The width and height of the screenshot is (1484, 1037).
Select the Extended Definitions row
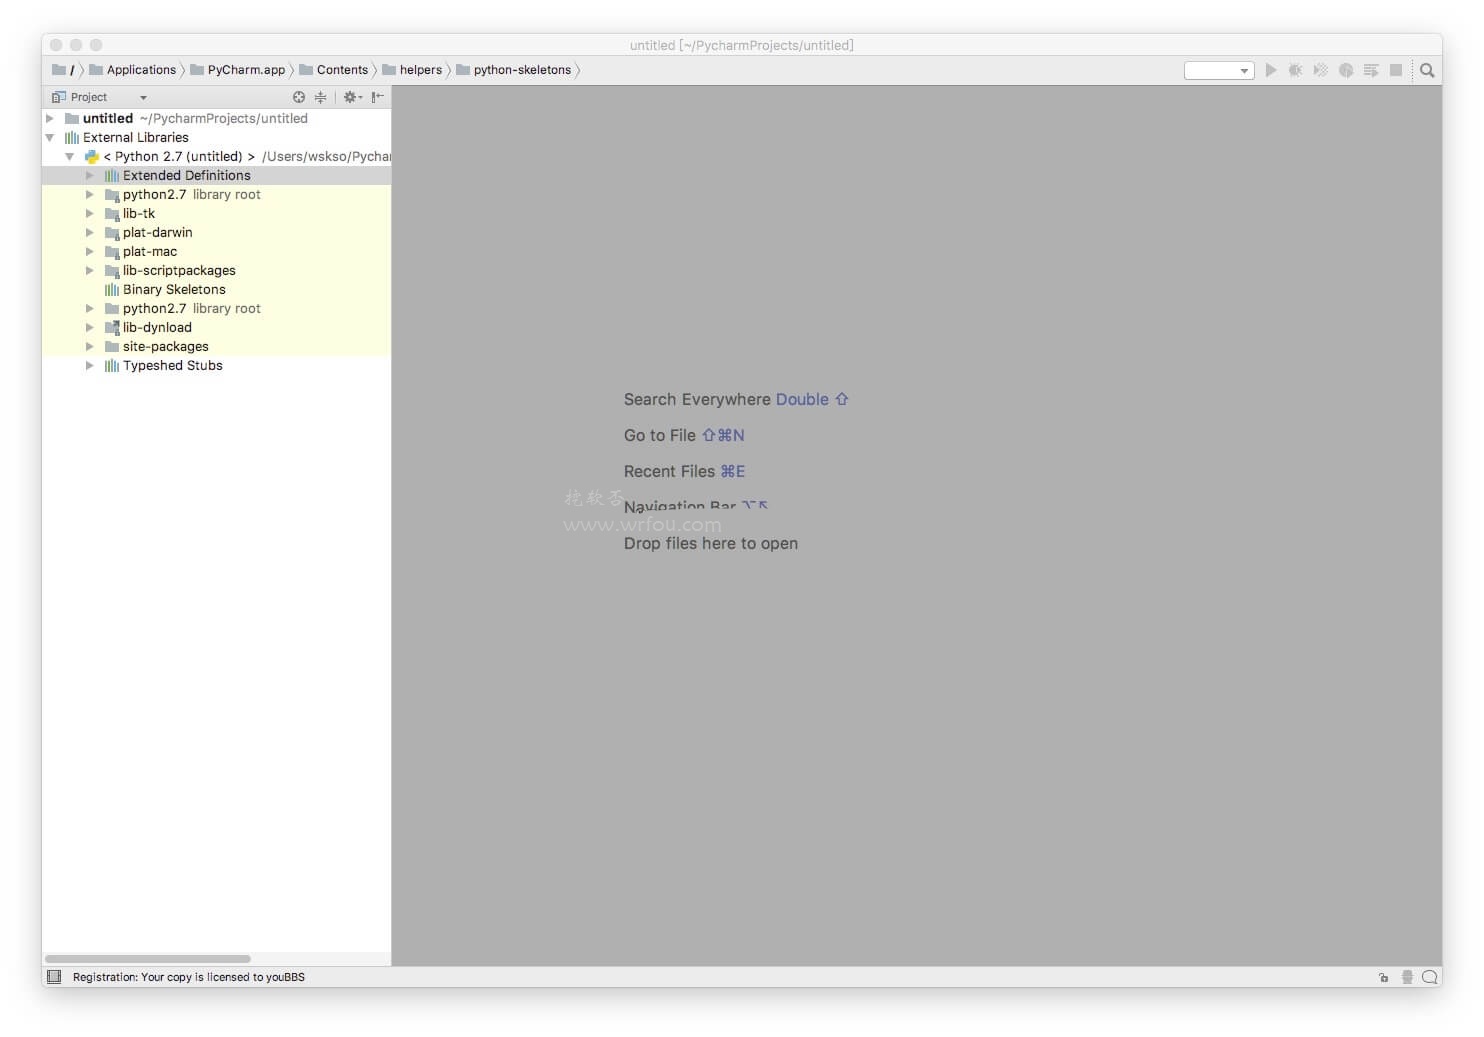216,175
